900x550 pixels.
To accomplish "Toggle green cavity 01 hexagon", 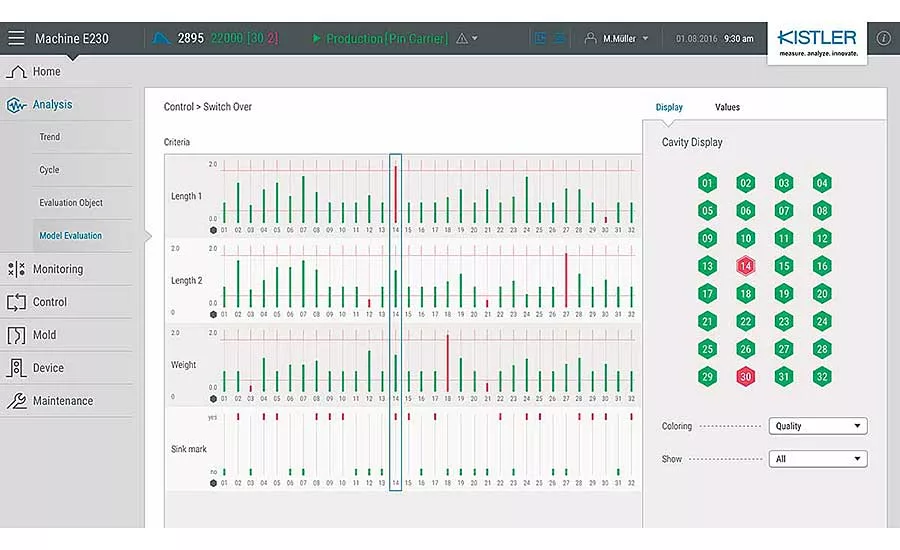I will tap(707, 183).
